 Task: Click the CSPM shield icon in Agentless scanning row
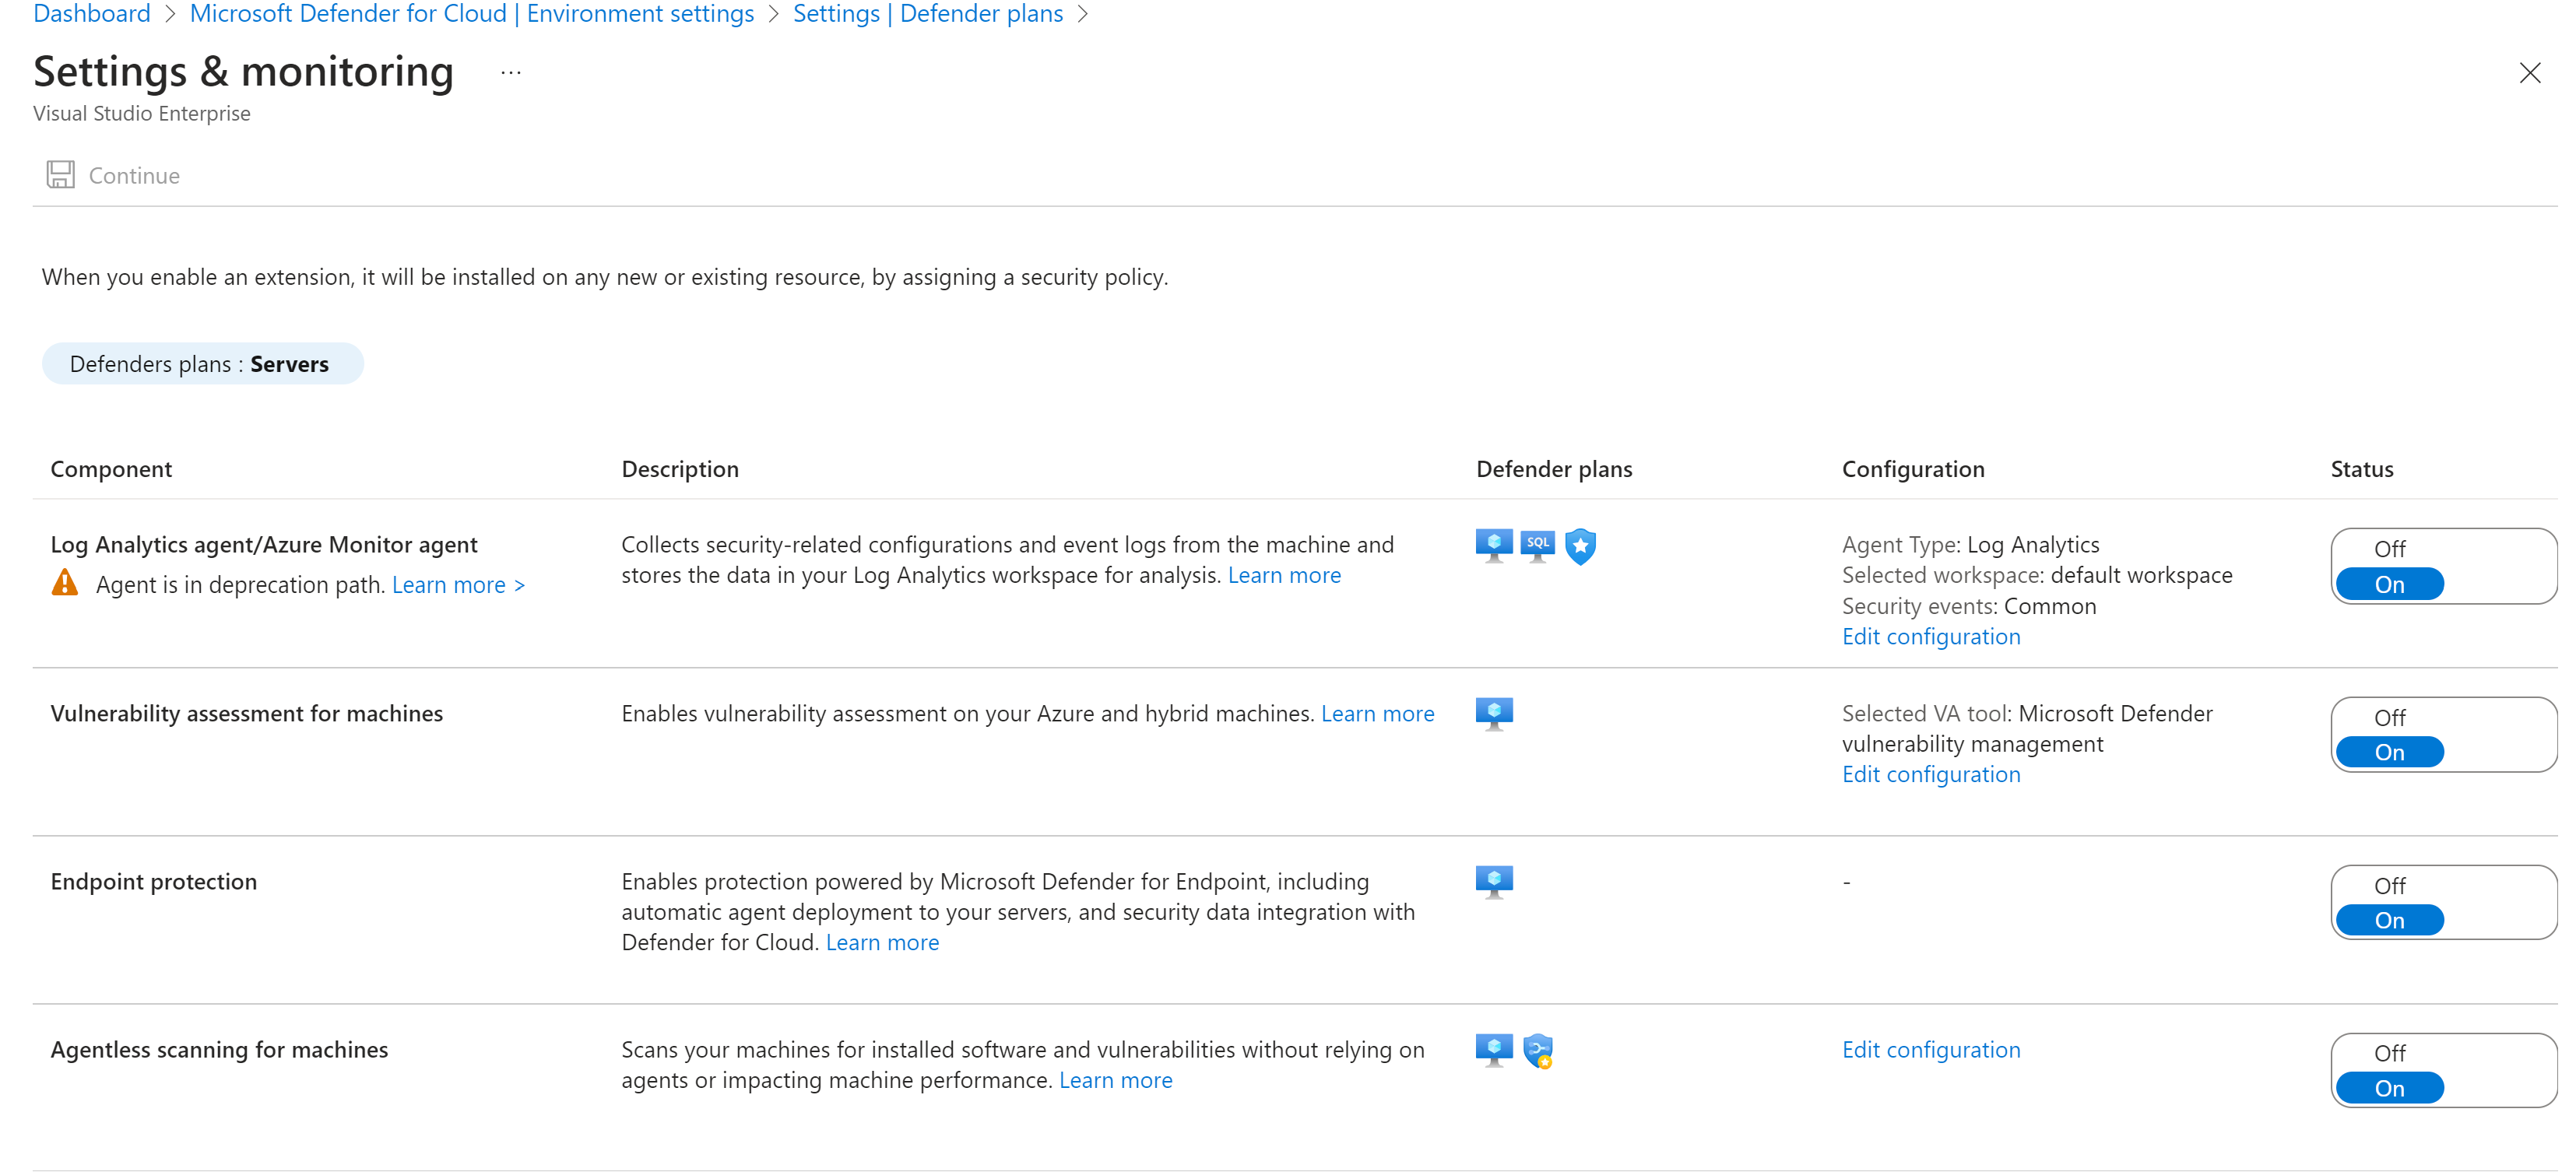[1537, 1051]
